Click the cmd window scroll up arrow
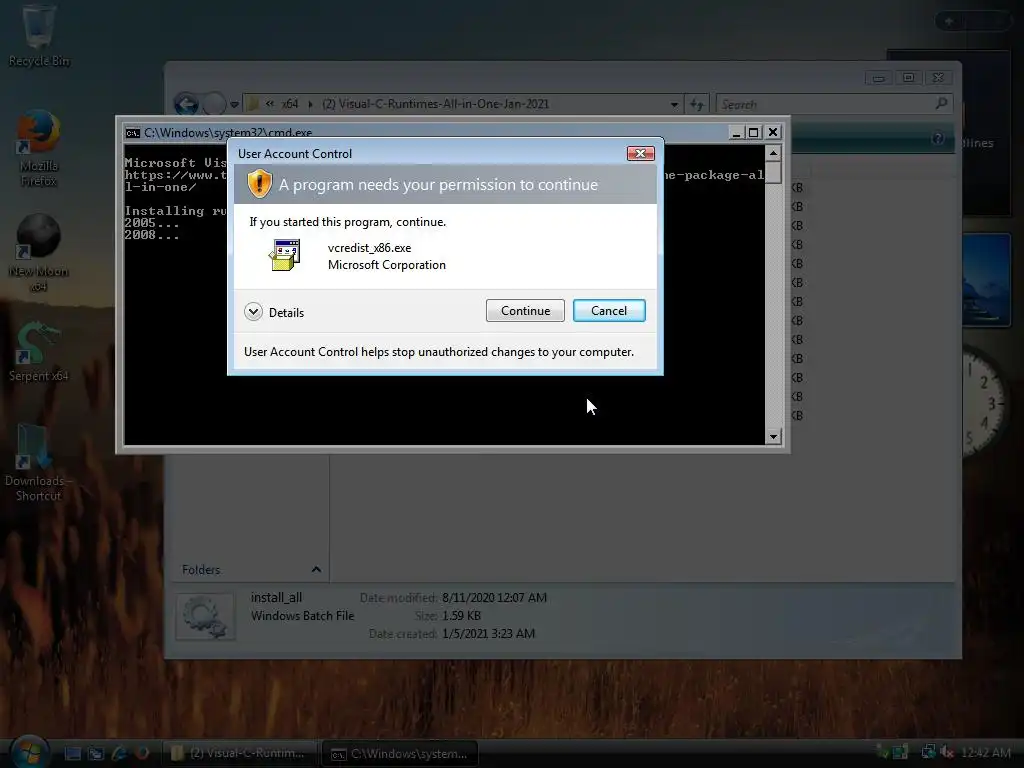 (773, 153)
